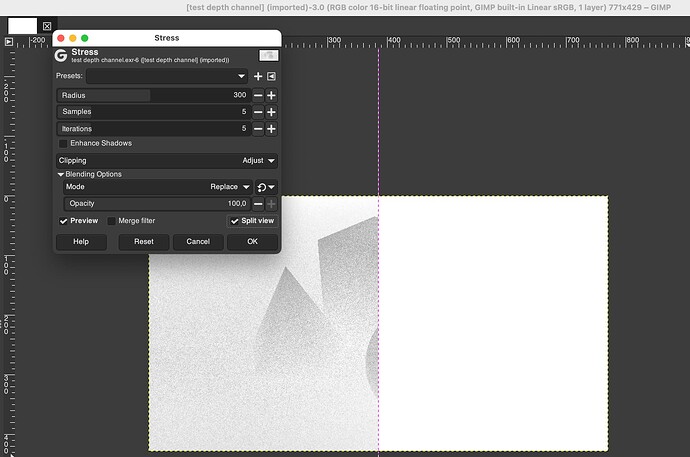Close the Stress dialog red button
The image size is (690, 457).
(61, 38)
